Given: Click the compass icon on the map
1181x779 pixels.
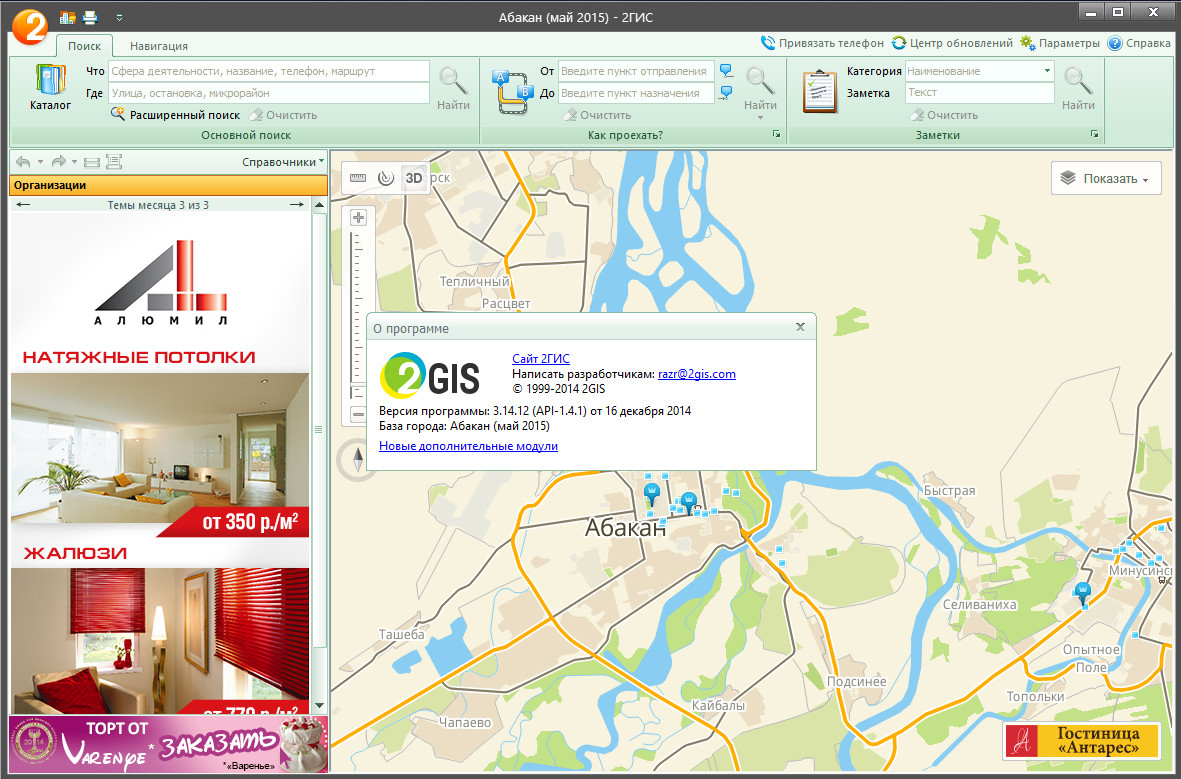Looking at the screenshot, I should [359, 459].
